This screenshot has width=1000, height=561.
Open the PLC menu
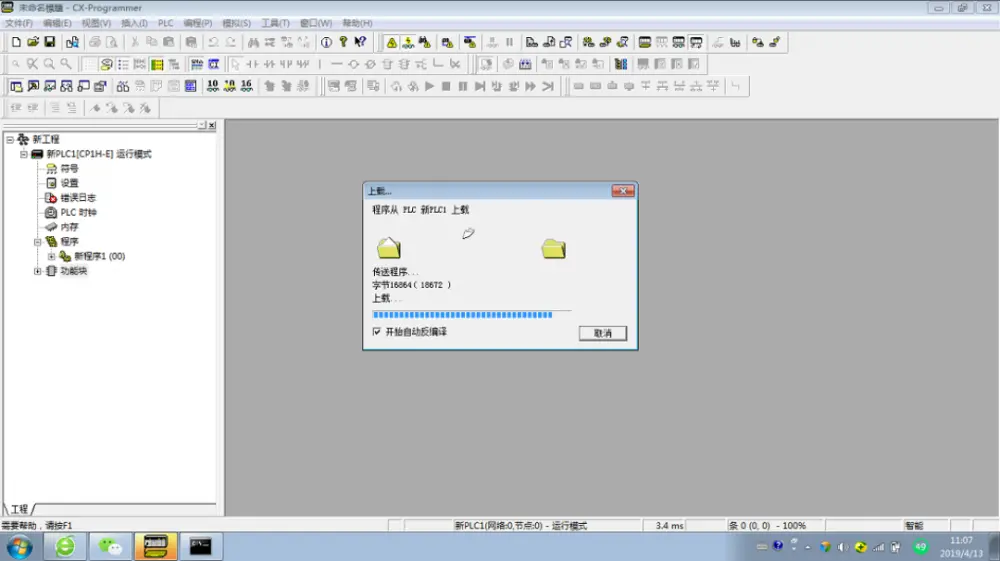166,23
